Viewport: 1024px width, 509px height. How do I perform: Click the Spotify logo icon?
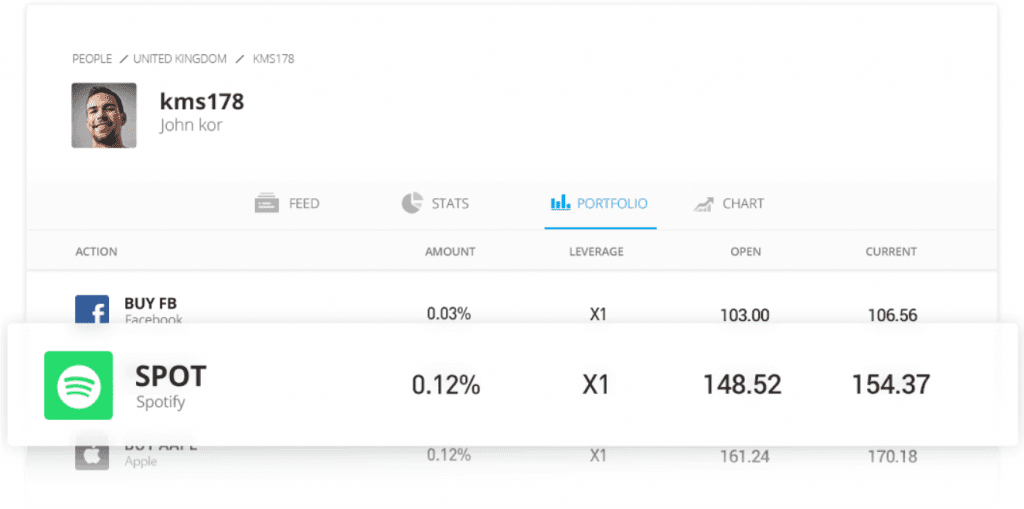pyautogui.click(x=78, y=386)
